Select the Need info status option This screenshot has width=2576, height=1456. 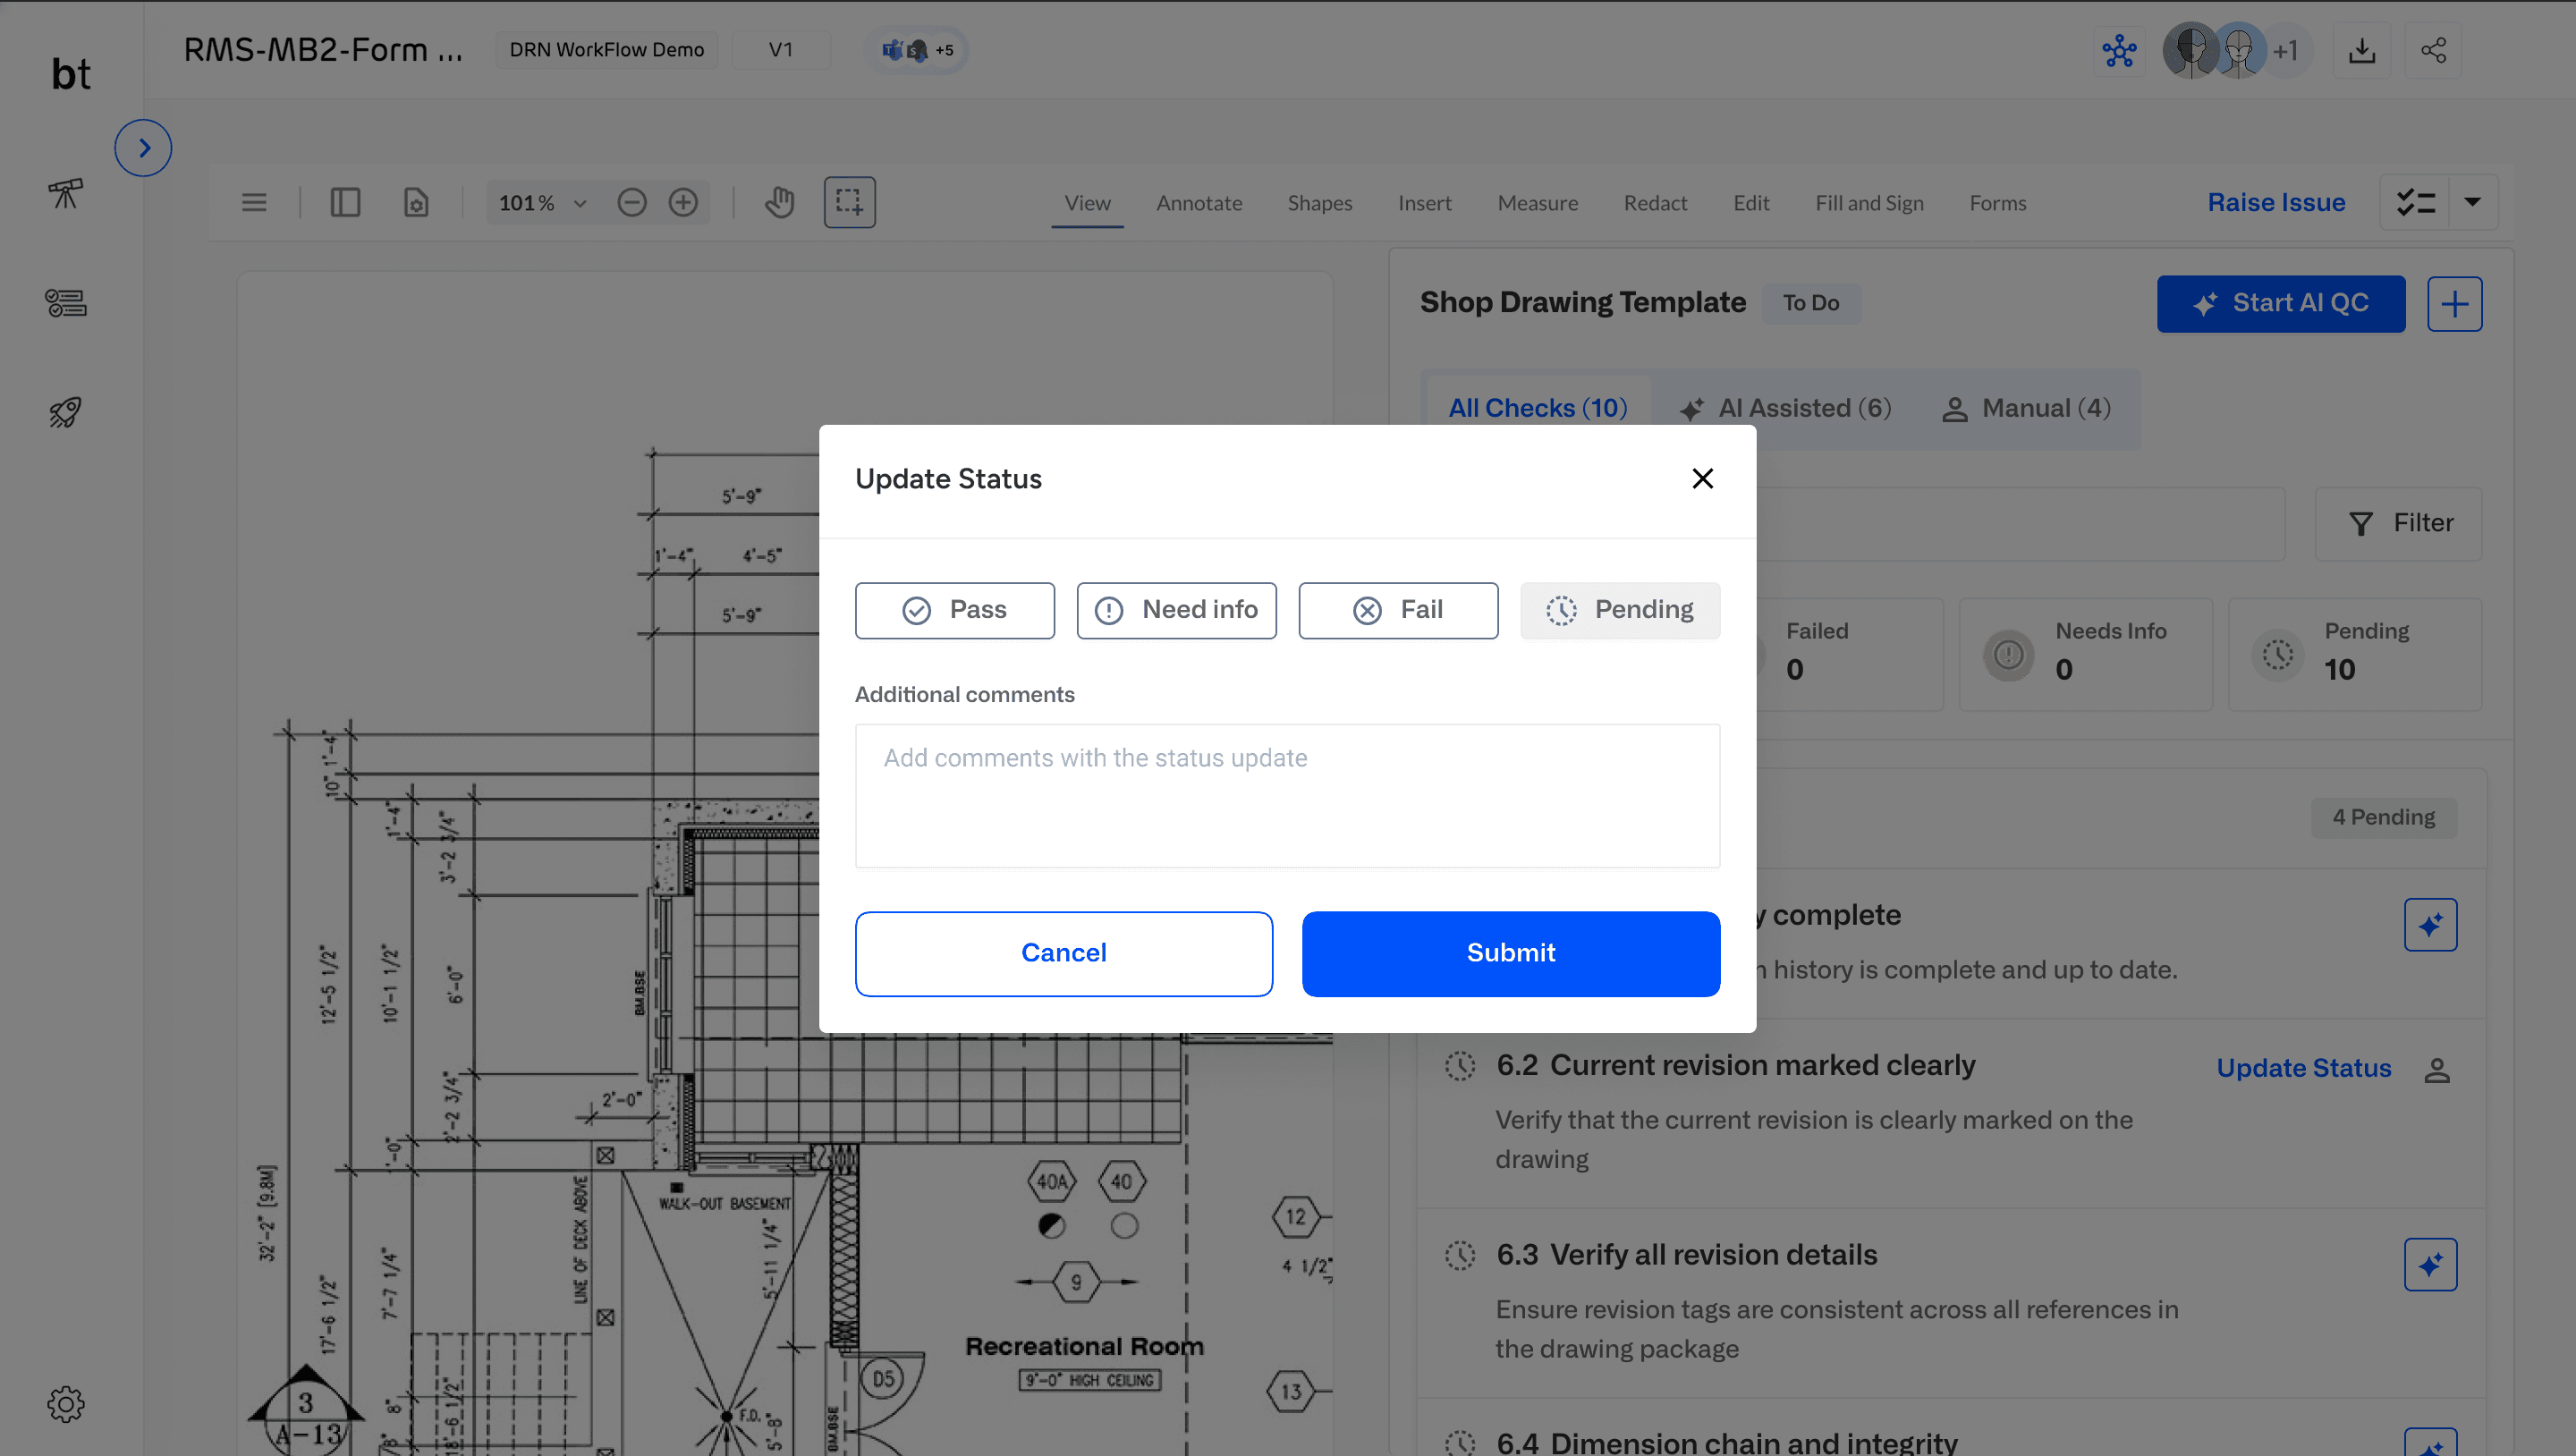pyautogui.click(x=1176, y=610)
